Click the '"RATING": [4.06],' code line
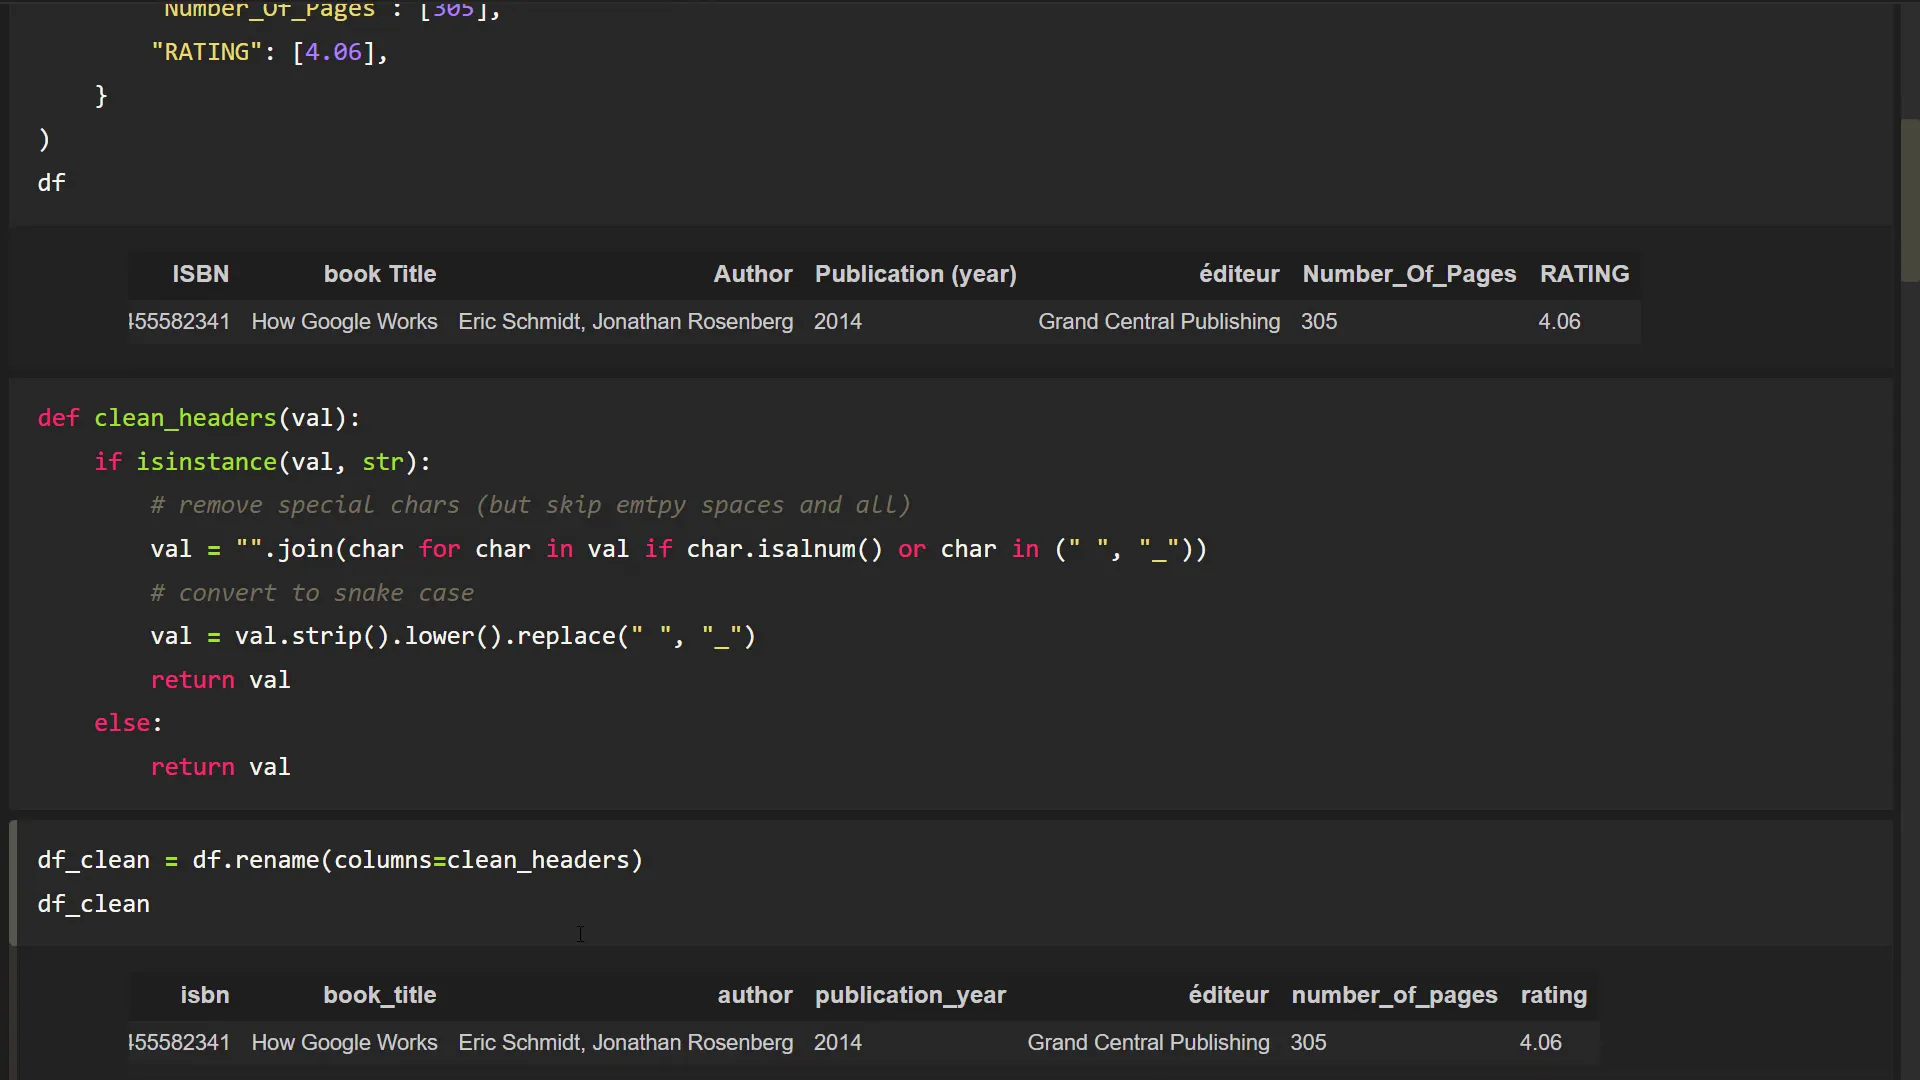Image resolution: width=1920 pixels, height=1080 pixels. pyautogui.click(x=268, y=52)
